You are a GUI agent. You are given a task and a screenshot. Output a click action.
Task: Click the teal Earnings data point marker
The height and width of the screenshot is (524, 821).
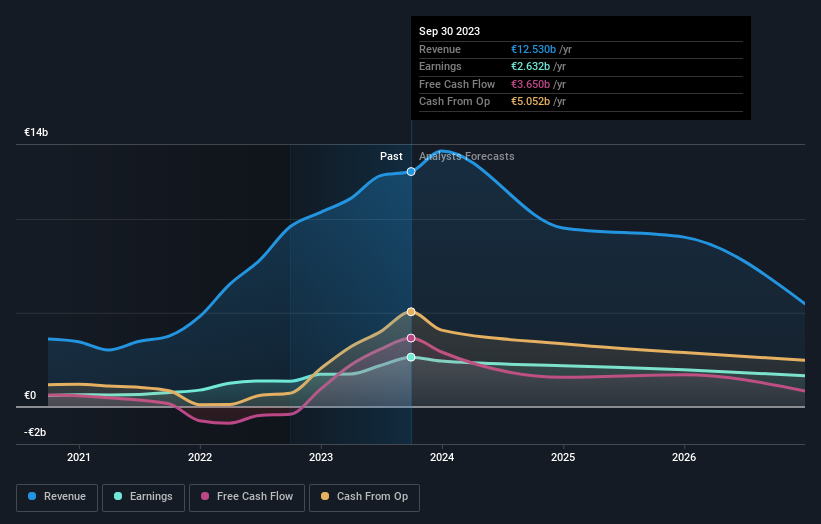pyautogui.click(x=411, y=357)
